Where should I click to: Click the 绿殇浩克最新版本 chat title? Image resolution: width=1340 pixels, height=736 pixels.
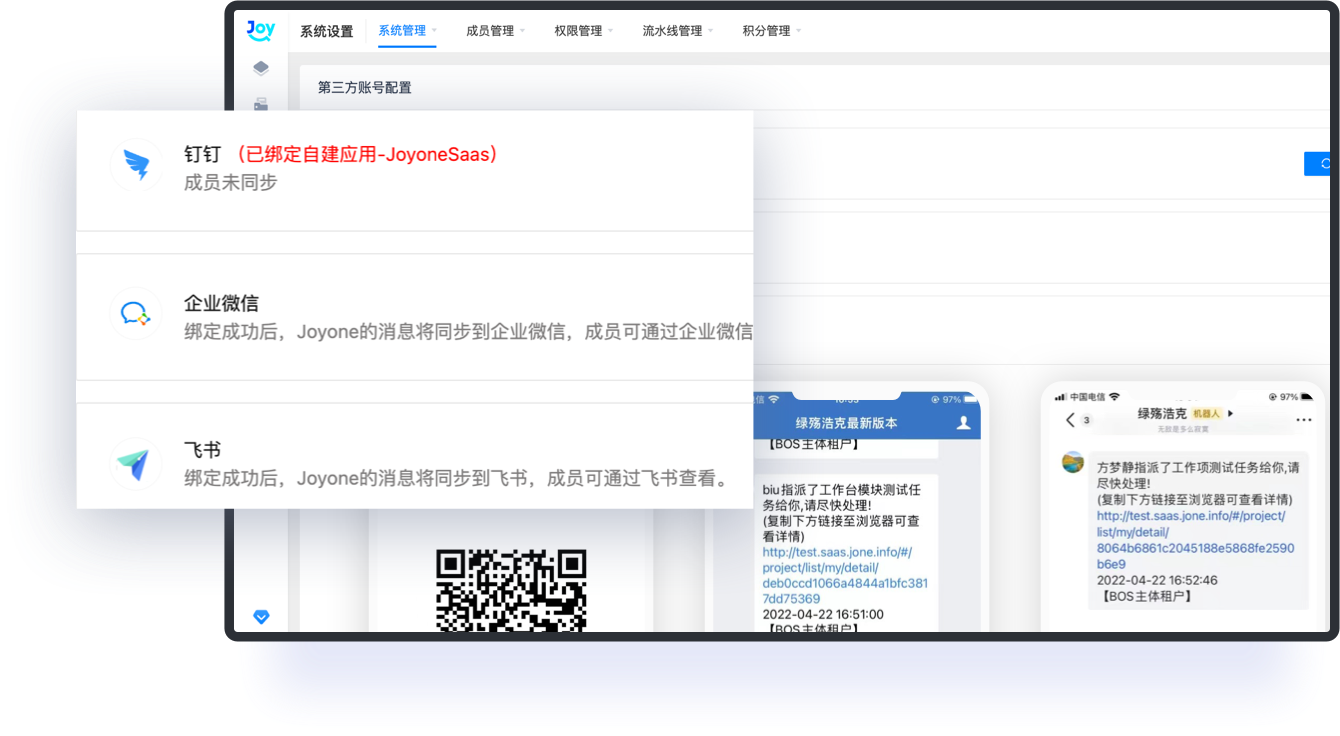[x=846, y=423]
